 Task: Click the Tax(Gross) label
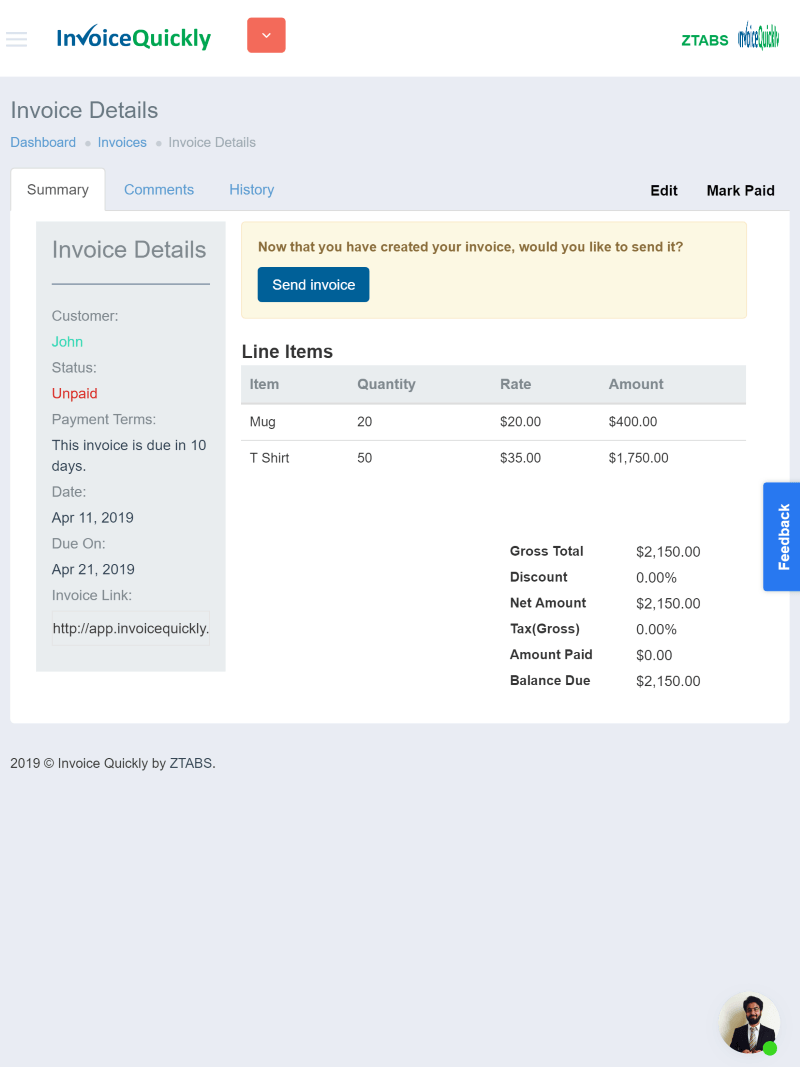[x=544, y=629]
